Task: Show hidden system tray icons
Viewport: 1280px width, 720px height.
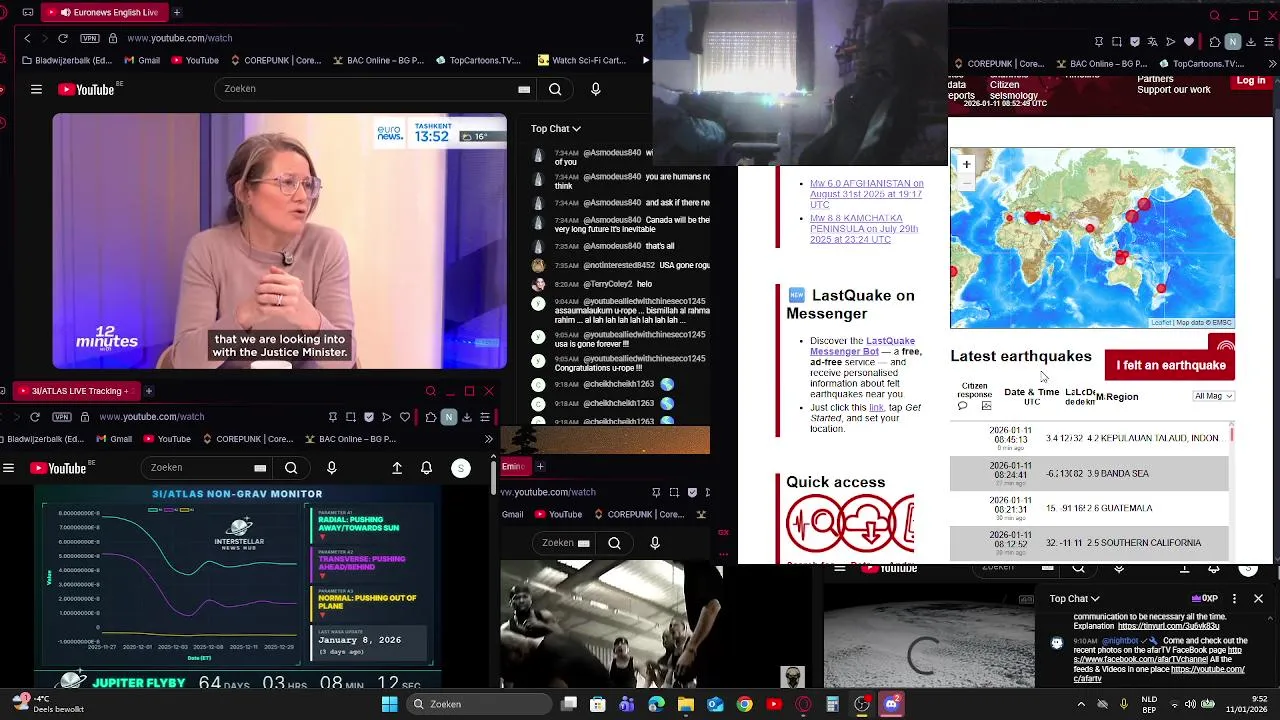Action: pyautogui.click(x=1081, y=704)
